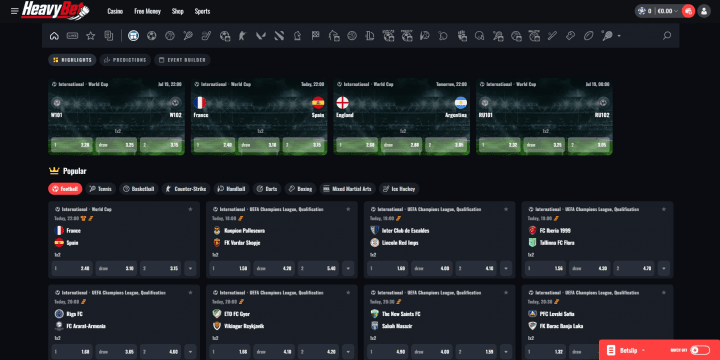720x360 pixels.
Task: Filter popular events by Counter-Strike
Action: (x=186, y=189)
